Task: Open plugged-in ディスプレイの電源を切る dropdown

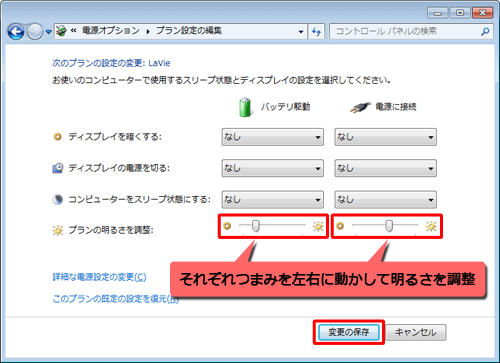Action: tap(386, 168)
